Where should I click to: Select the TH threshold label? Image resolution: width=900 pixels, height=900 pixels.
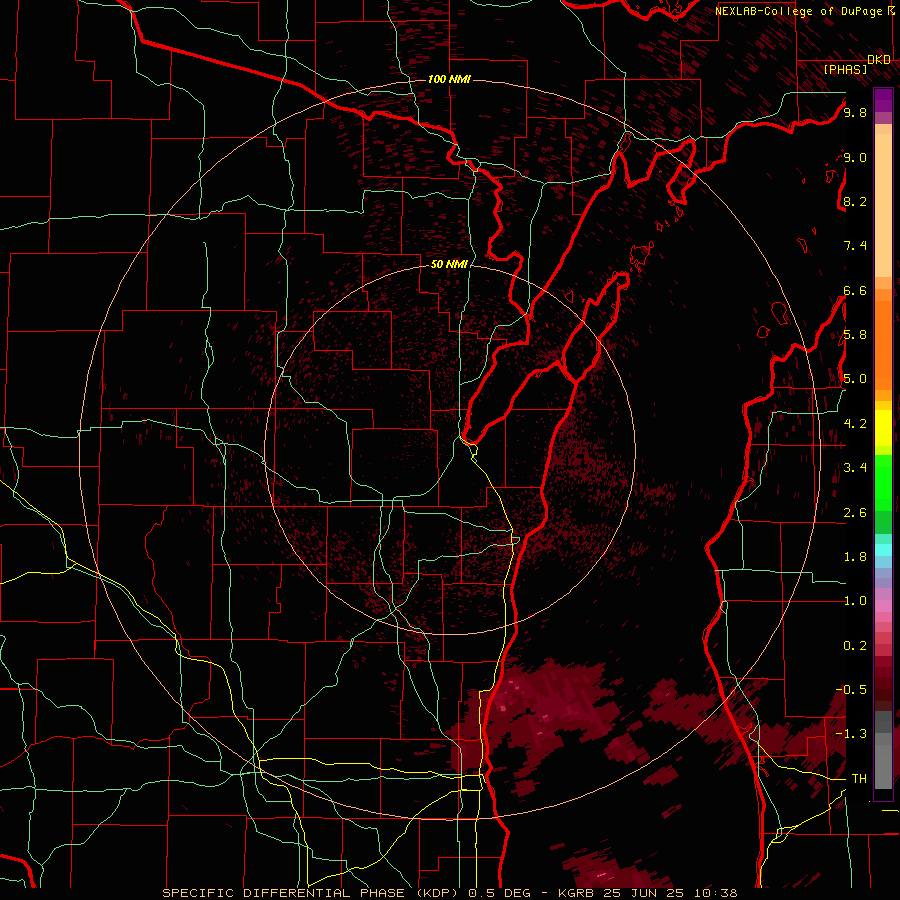click(x=859, y=778)
